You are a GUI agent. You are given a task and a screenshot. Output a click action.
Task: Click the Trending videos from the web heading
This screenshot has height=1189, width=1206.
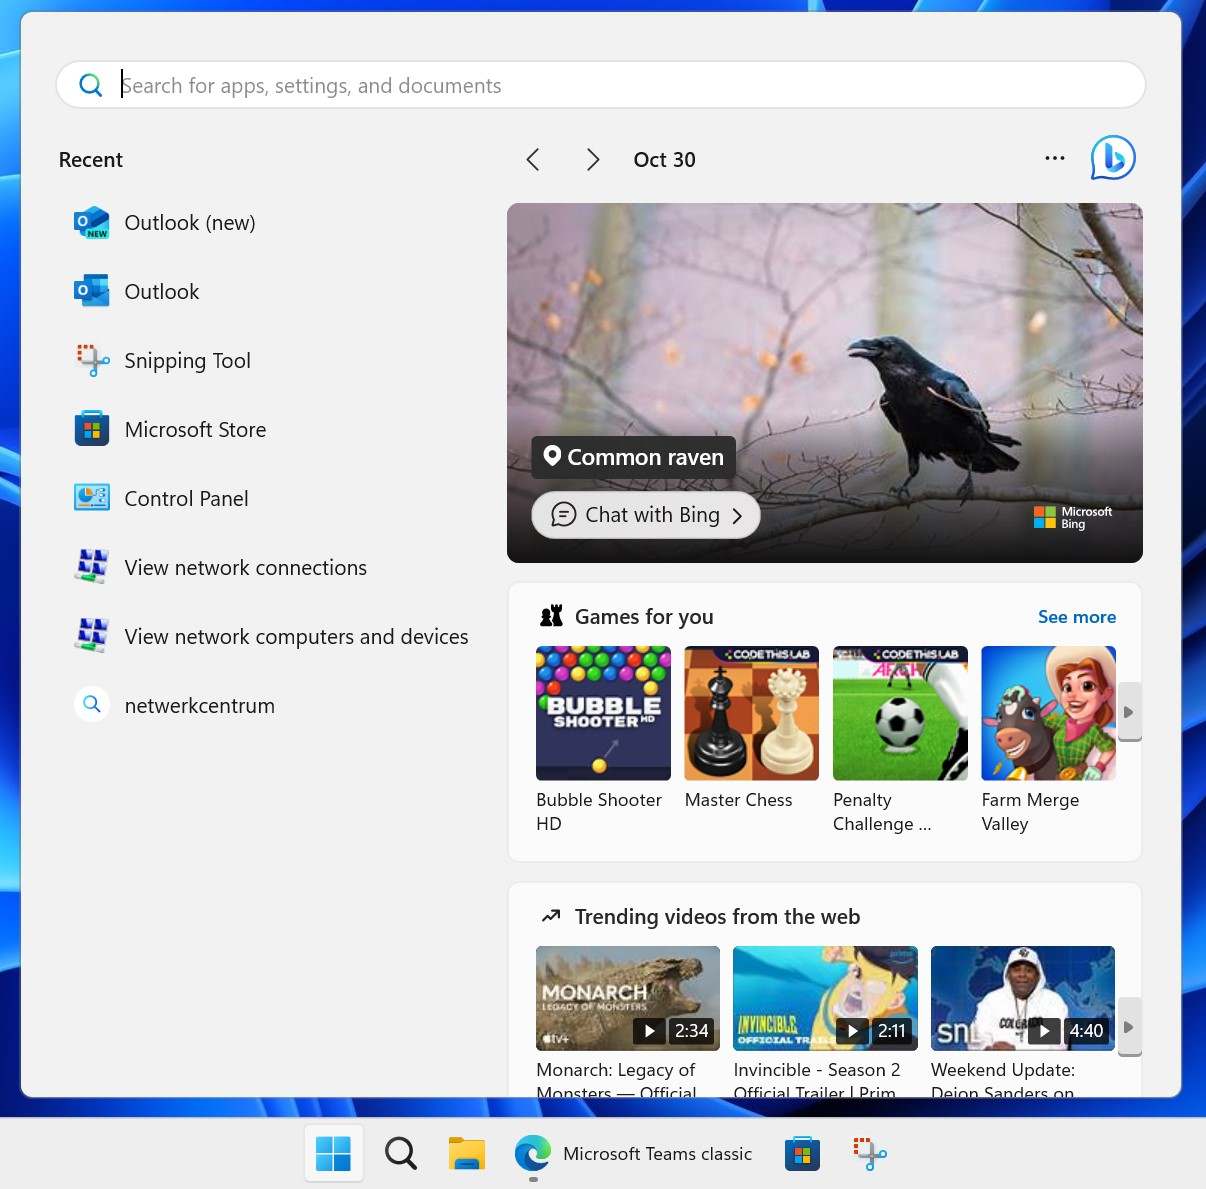tap(718, 917)
